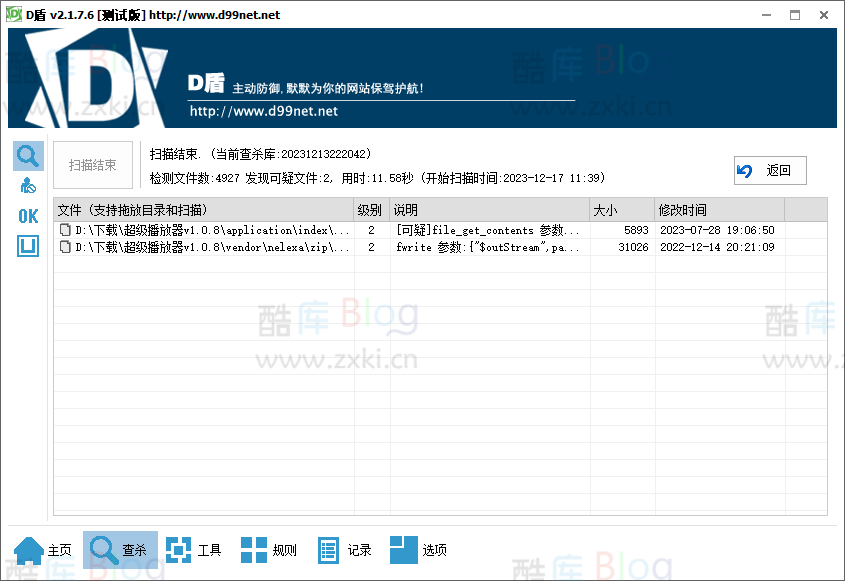The width and height of the screenshot is (845, 581).
Task: Select the magnifier scan icon in left sidebar
Action: click(27, 155)
